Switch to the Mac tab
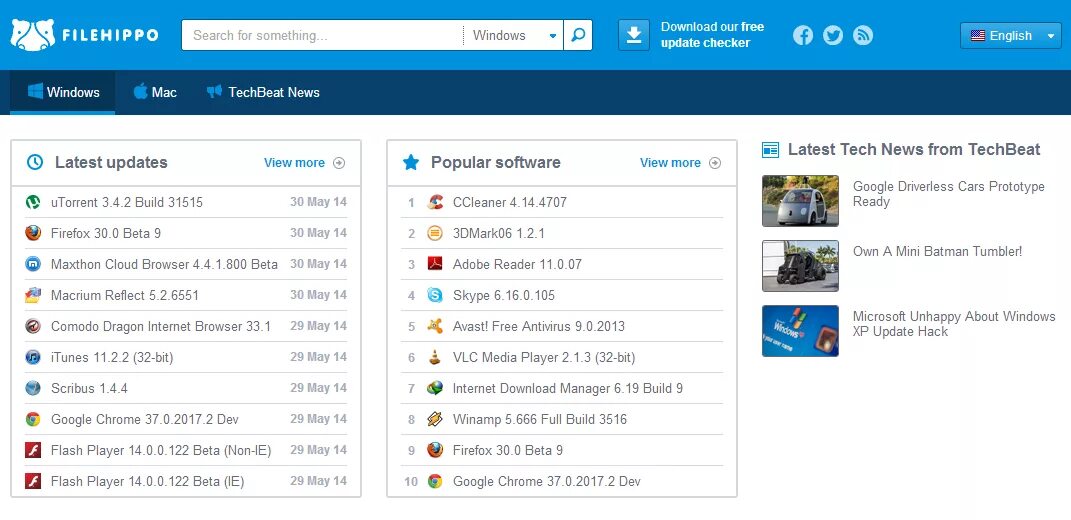This screenshot has height=520, width=1071. pyautogui.click(x=155, y=92)
